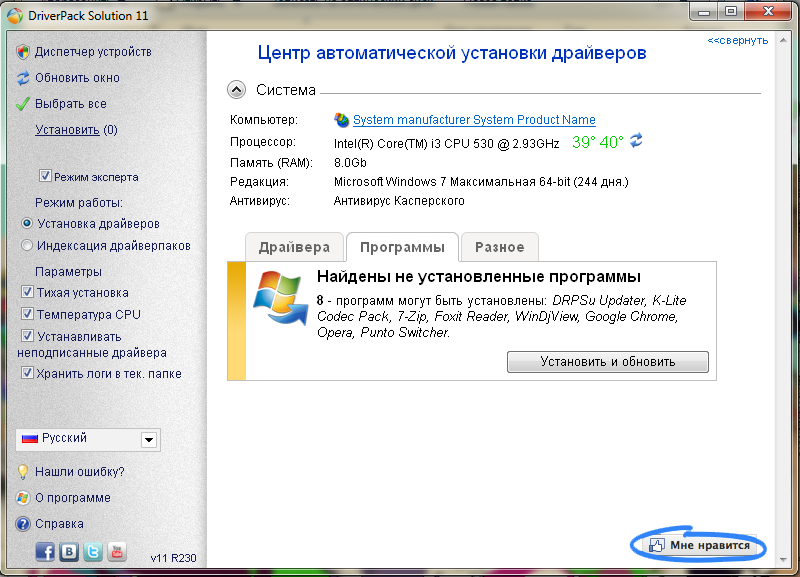
Task: Click Обновить окно text link
Action: 78,78
